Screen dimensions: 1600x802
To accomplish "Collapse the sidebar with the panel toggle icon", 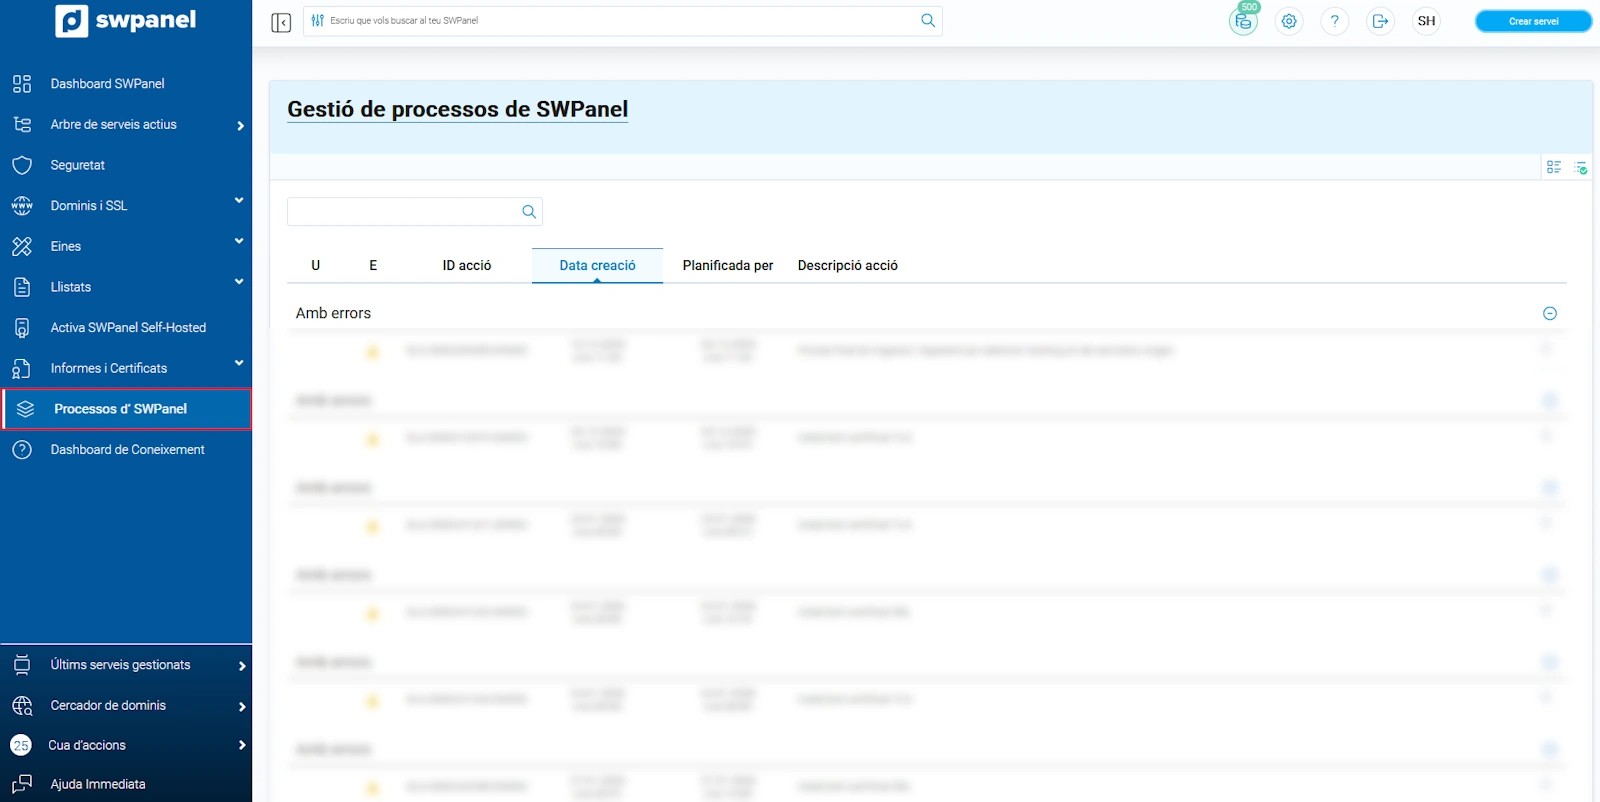I will tap(281, 22).
